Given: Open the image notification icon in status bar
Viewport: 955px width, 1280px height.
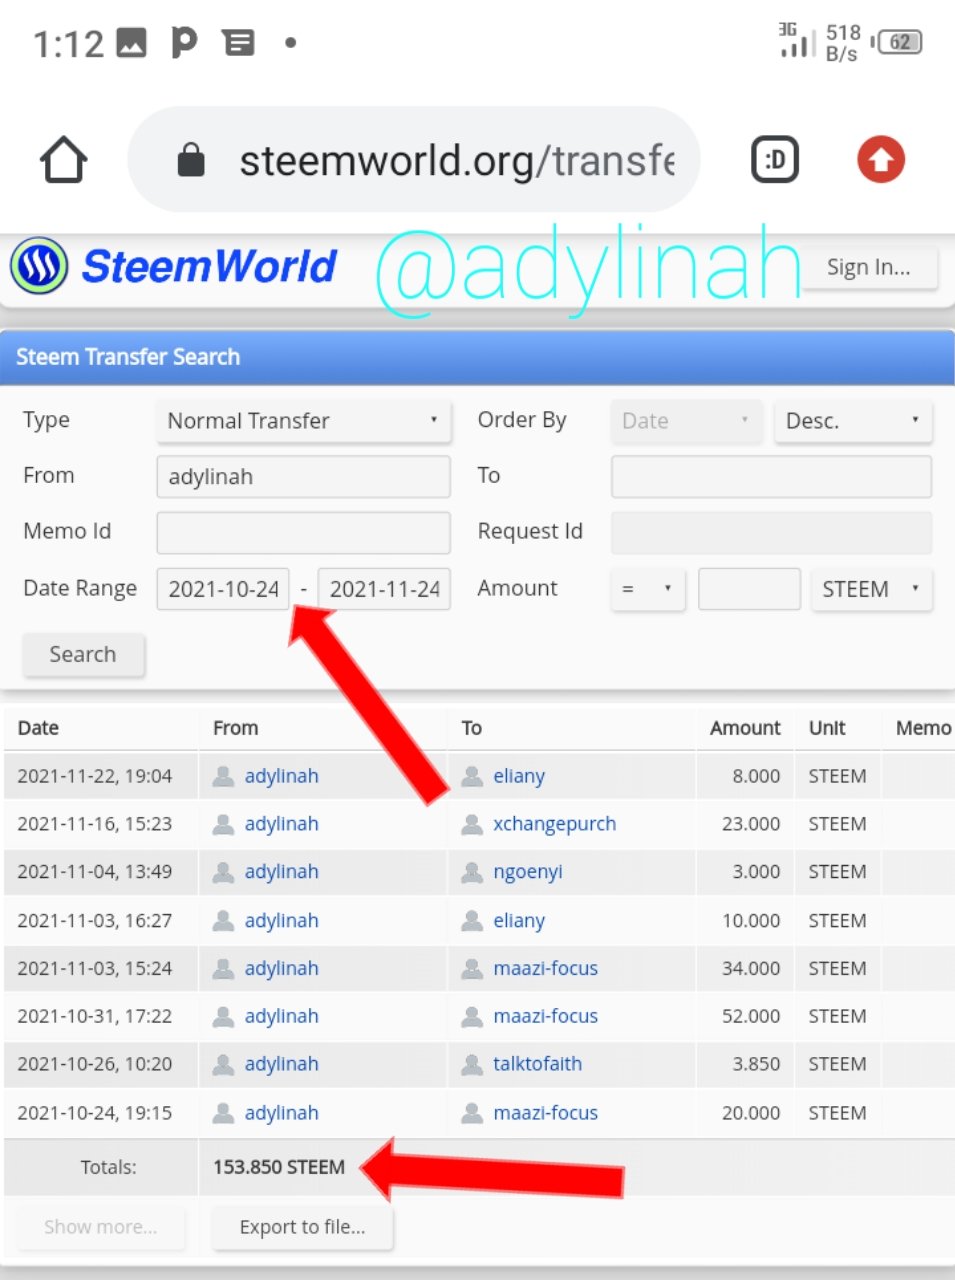Looking at the screenshot, I should pos(132,43).
